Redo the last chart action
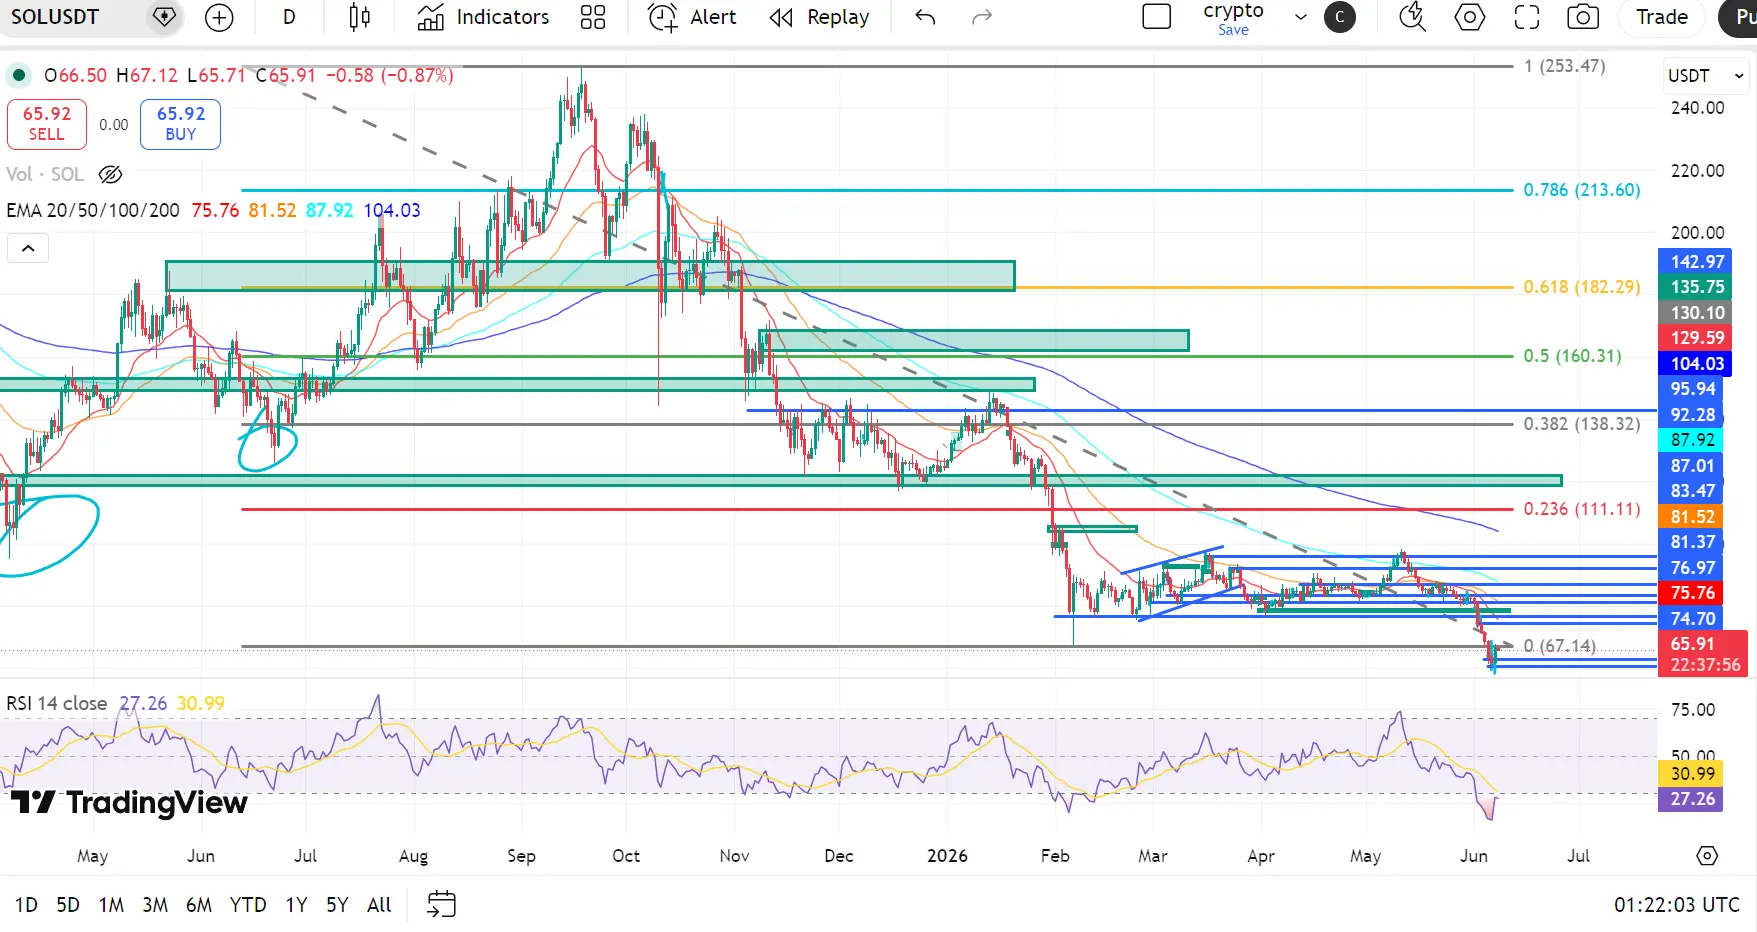Viewport: 1757px width, 932px height. pyautogui.click(x=982, y=17)
